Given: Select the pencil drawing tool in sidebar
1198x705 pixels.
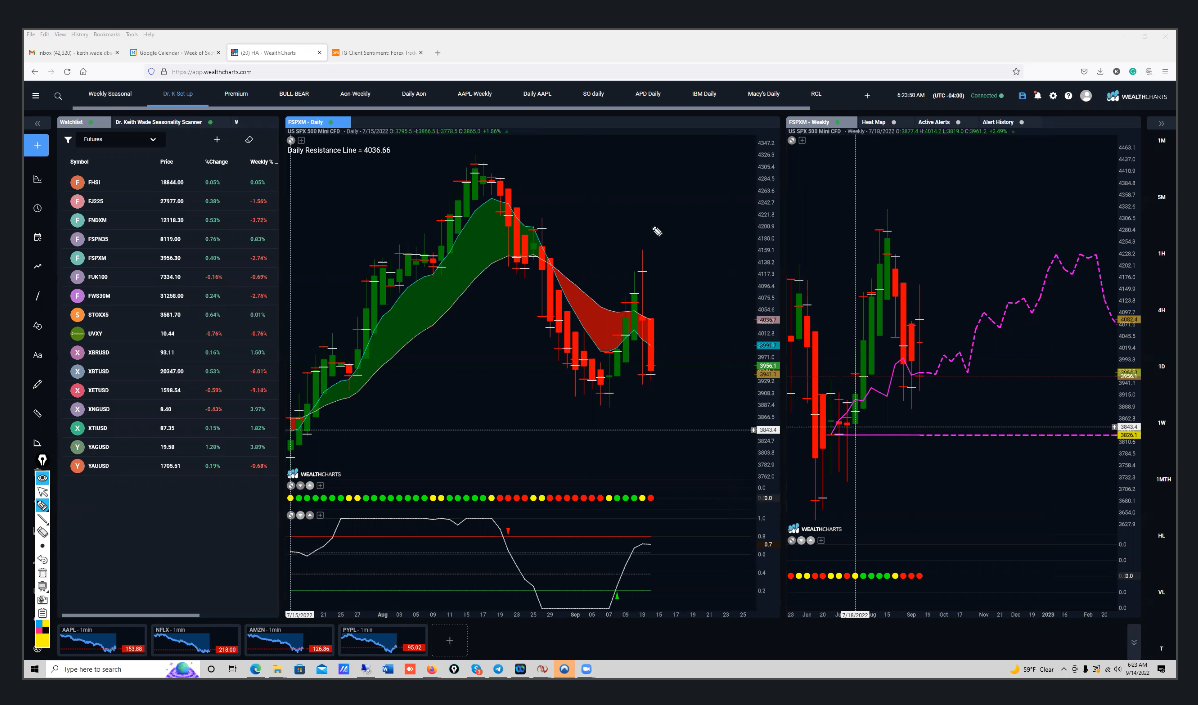Looking at the screenshot, I should coord(37,384).
